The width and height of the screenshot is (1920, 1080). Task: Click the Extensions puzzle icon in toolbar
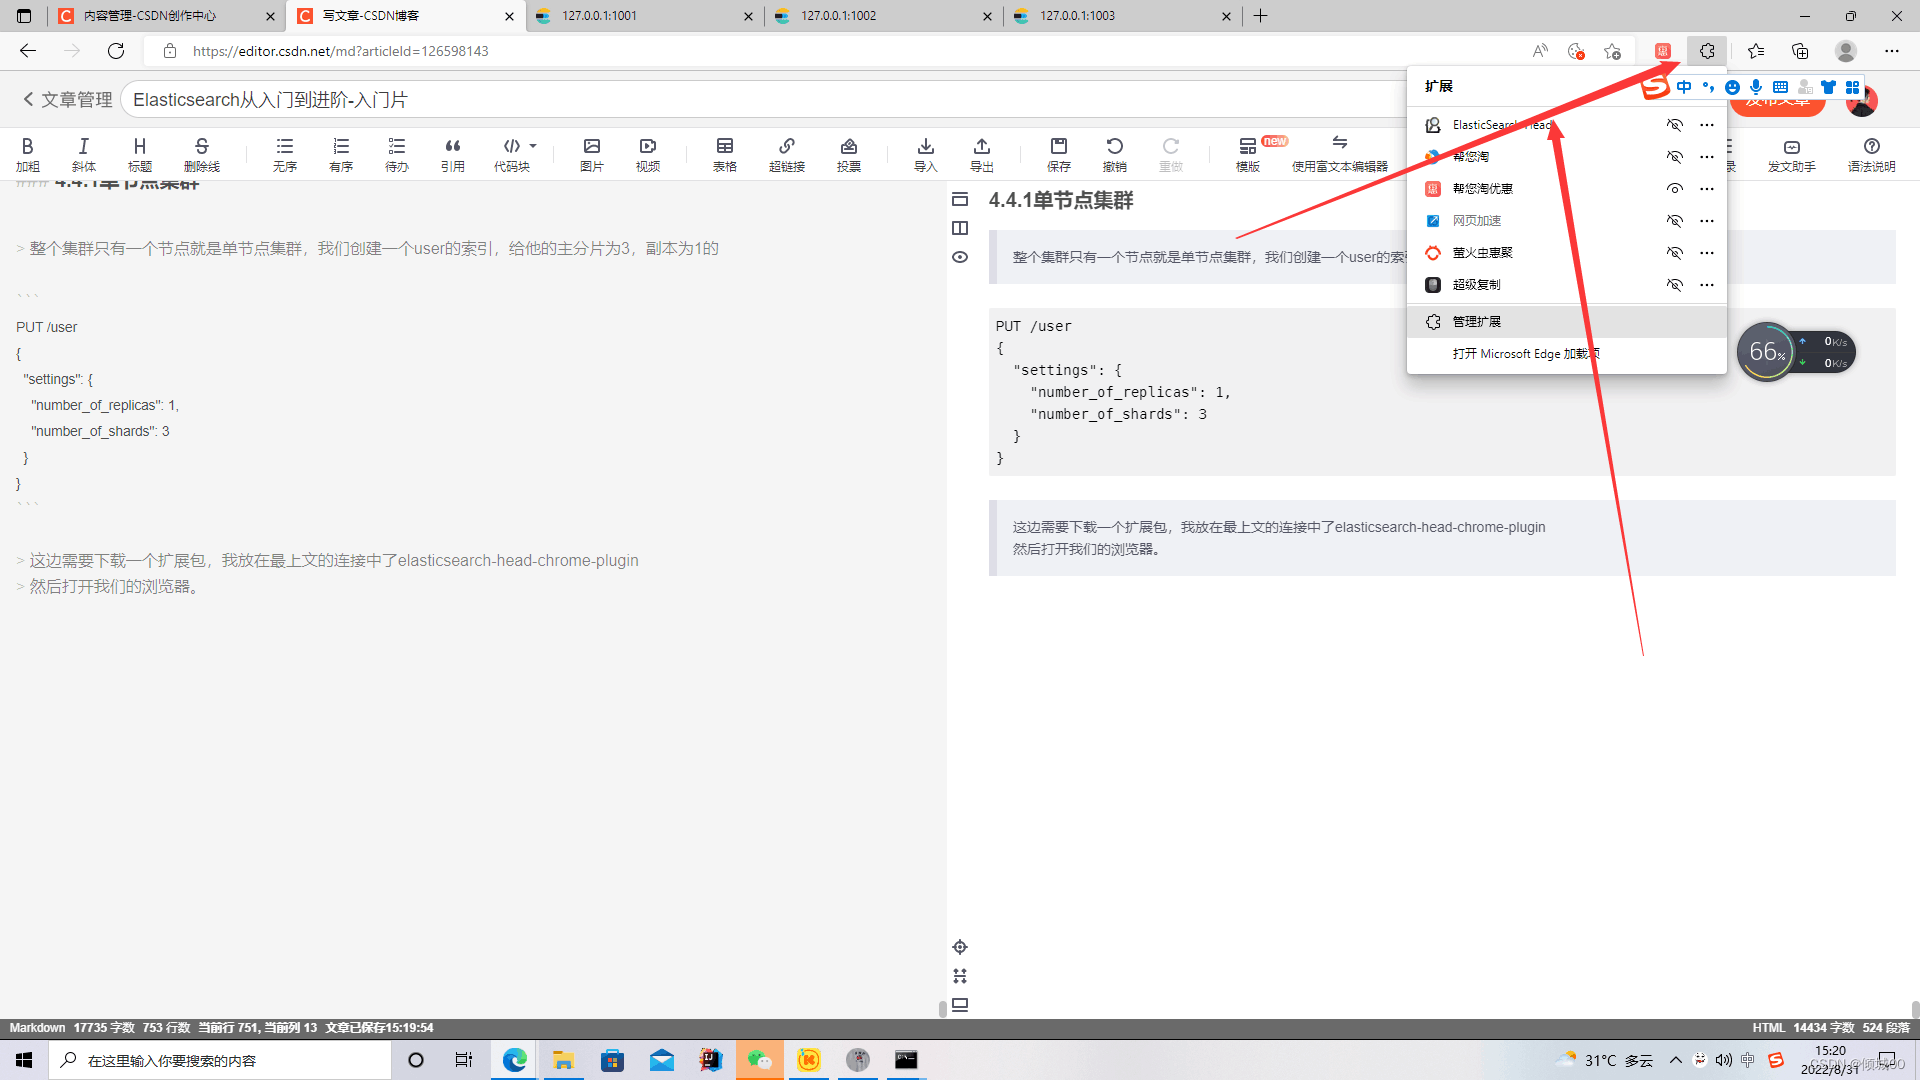point(1707,51)
